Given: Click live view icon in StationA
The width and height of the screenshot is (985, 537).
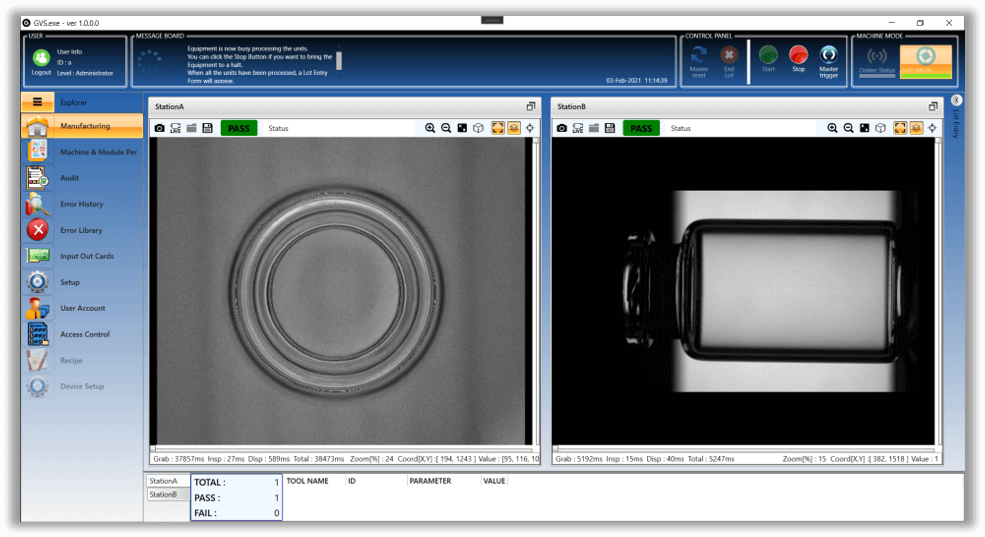Looking at the screenshot, I should pos(175,128).
